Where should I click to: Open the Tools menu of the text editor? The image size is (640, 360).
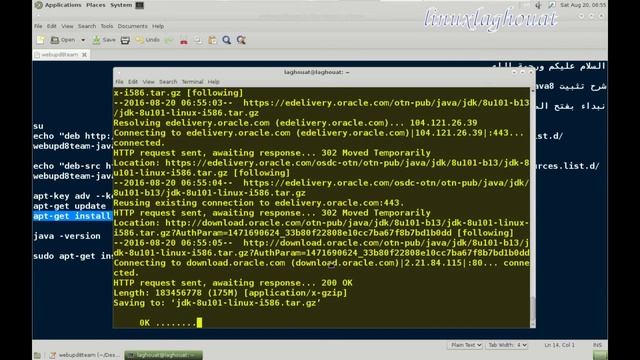pyautogui.click(x=107, y=26)
